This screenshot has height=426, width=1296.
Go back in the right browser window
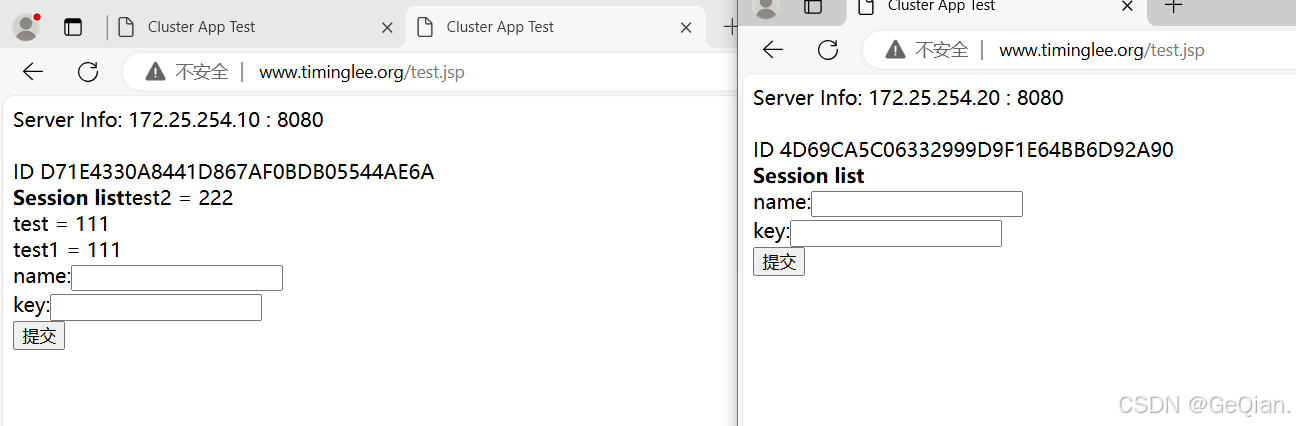(773, 50)
